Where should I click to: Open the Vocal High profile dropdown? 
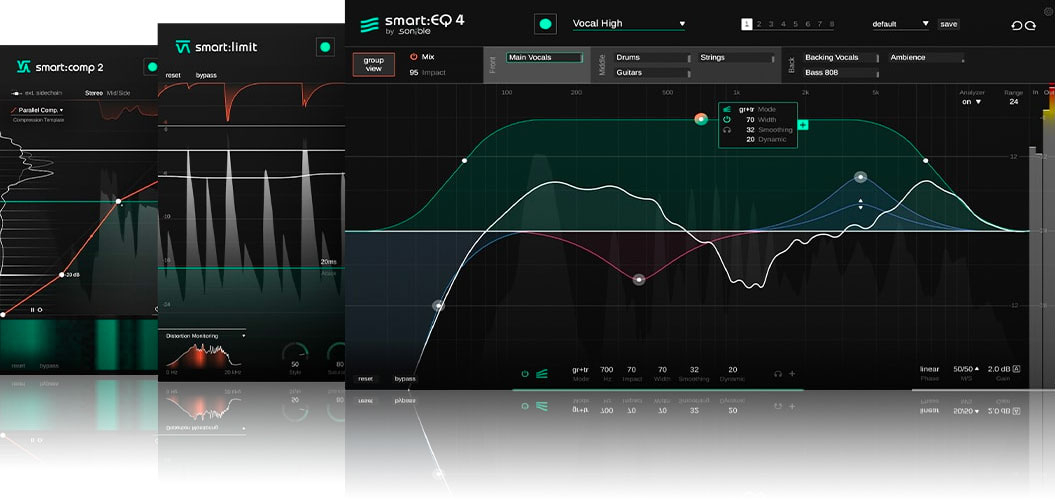point(628,24)
